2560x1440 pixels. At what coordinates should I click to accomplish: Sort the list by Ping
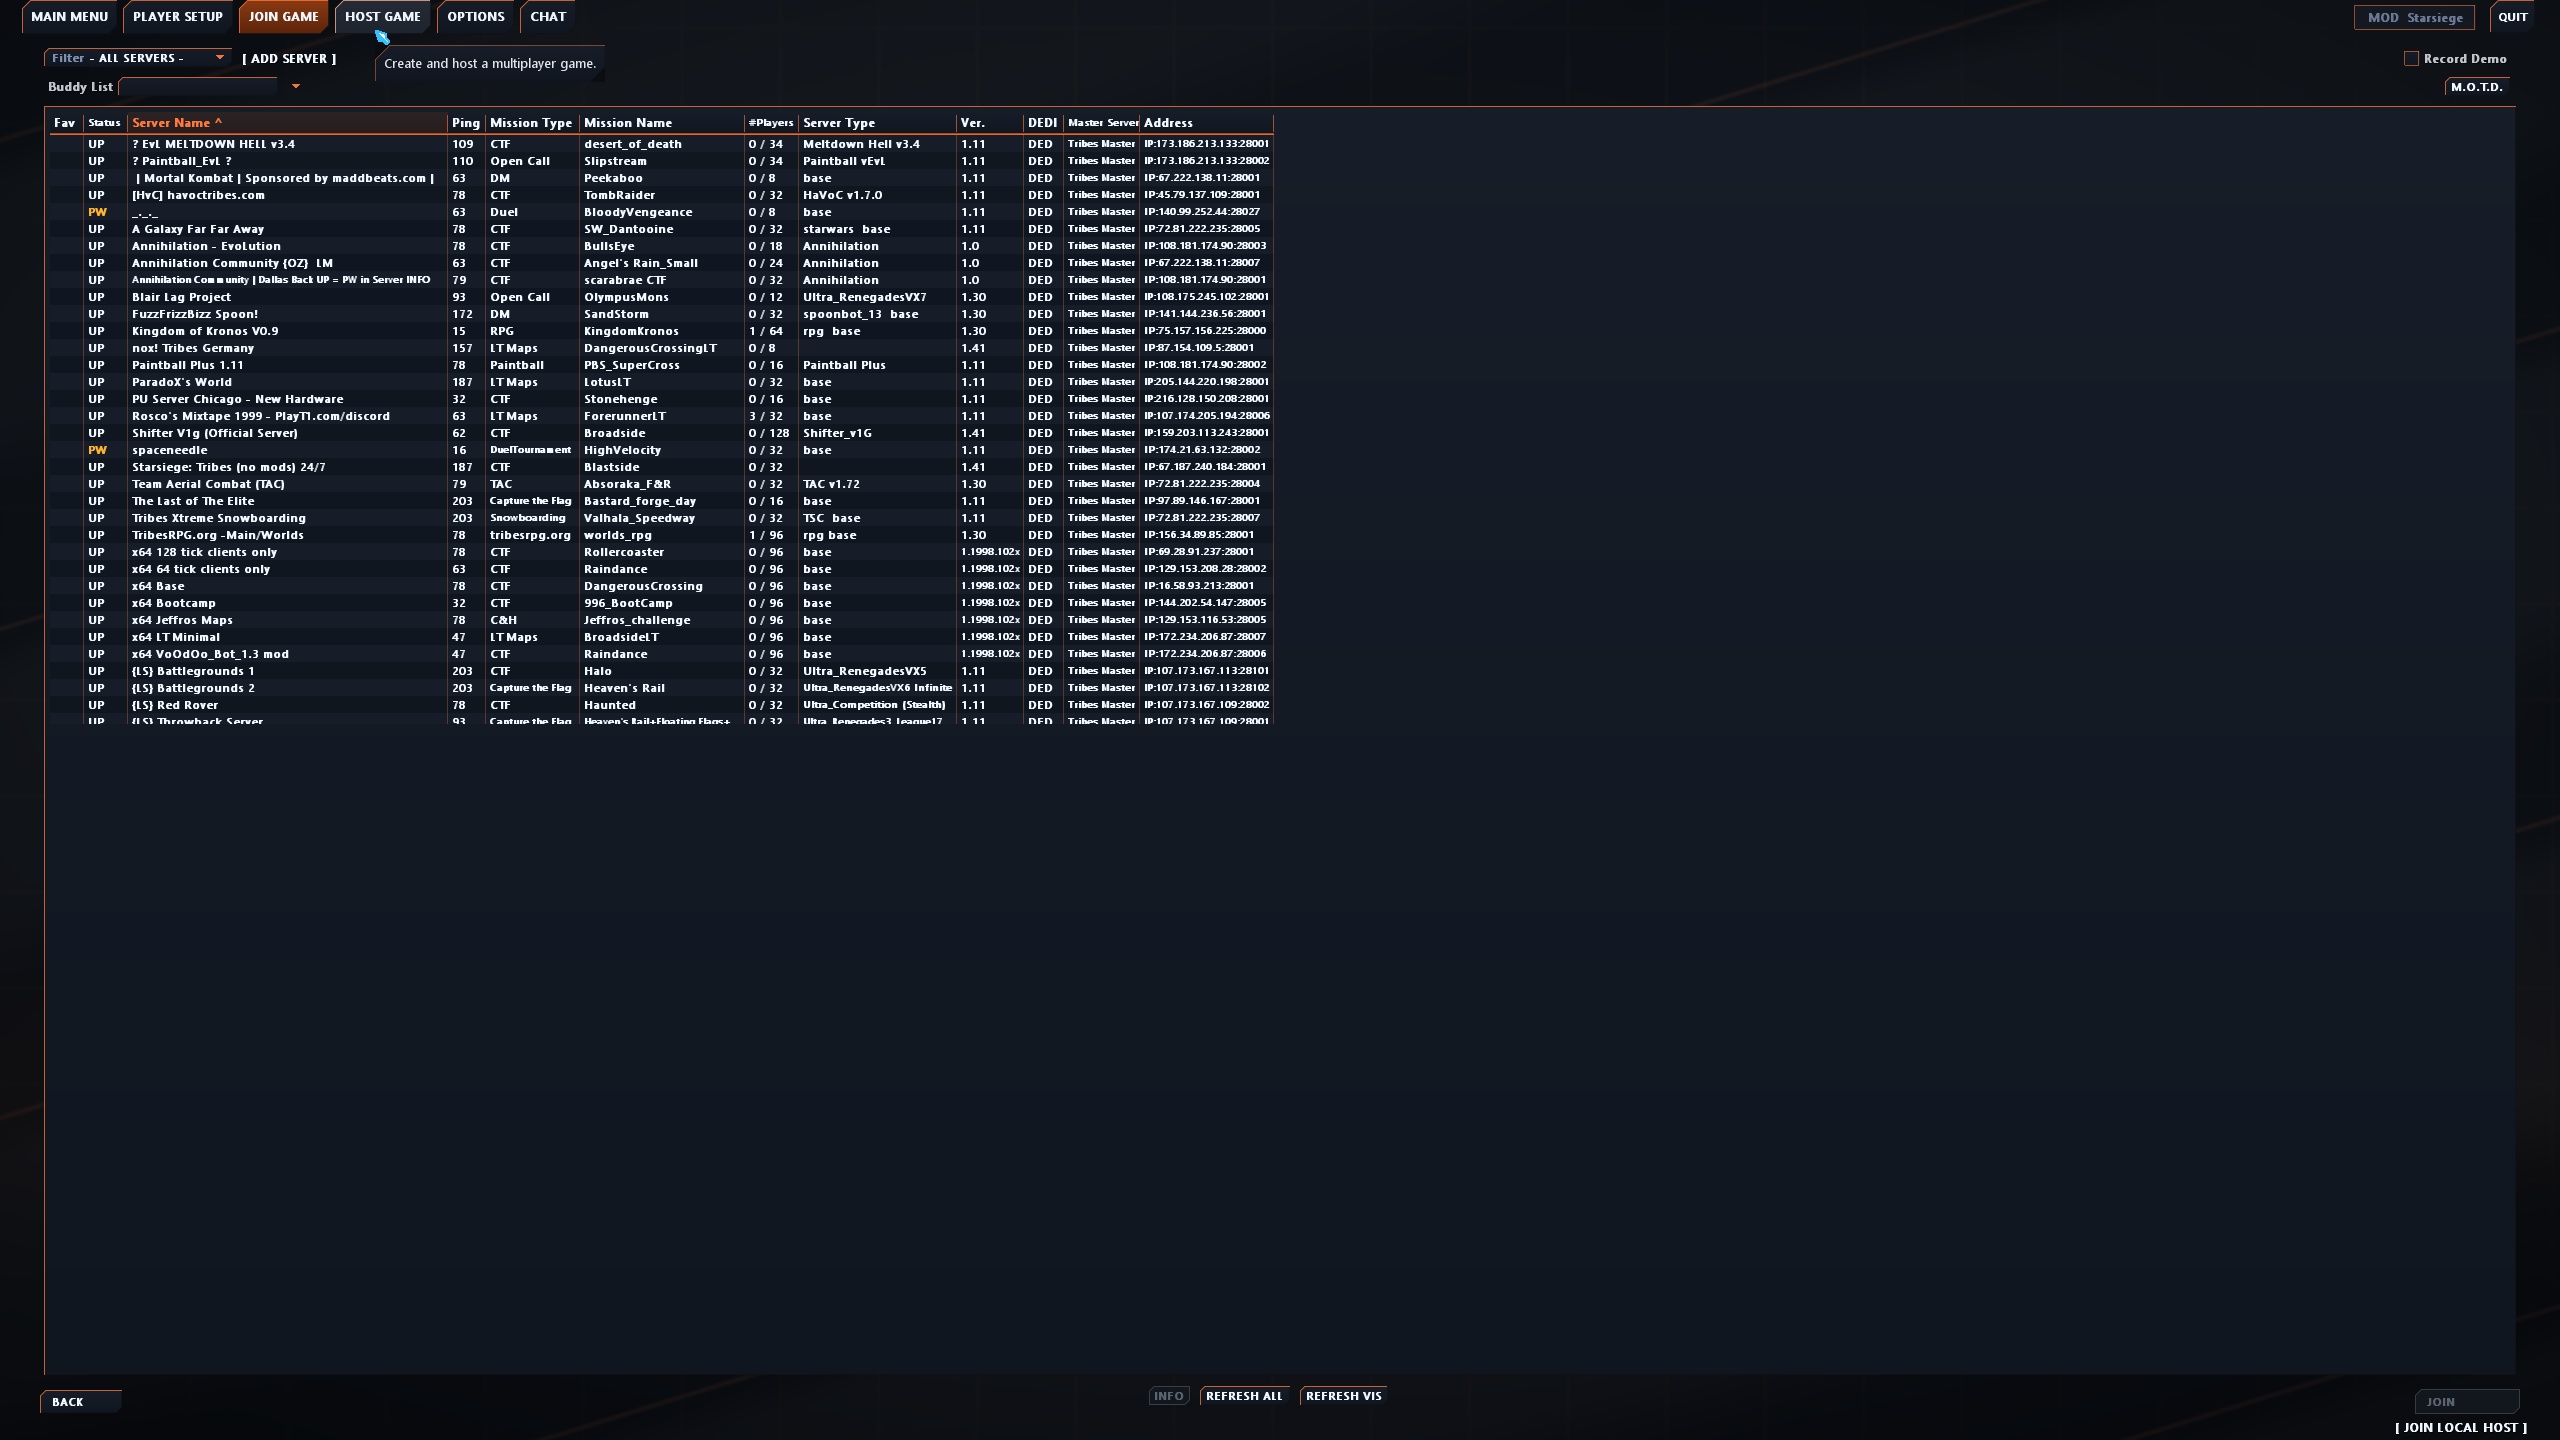click(x=466, y=123)
